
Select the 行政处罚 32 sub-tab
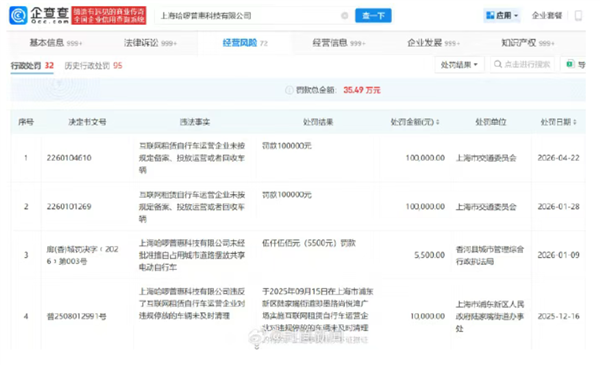point(32,66)
